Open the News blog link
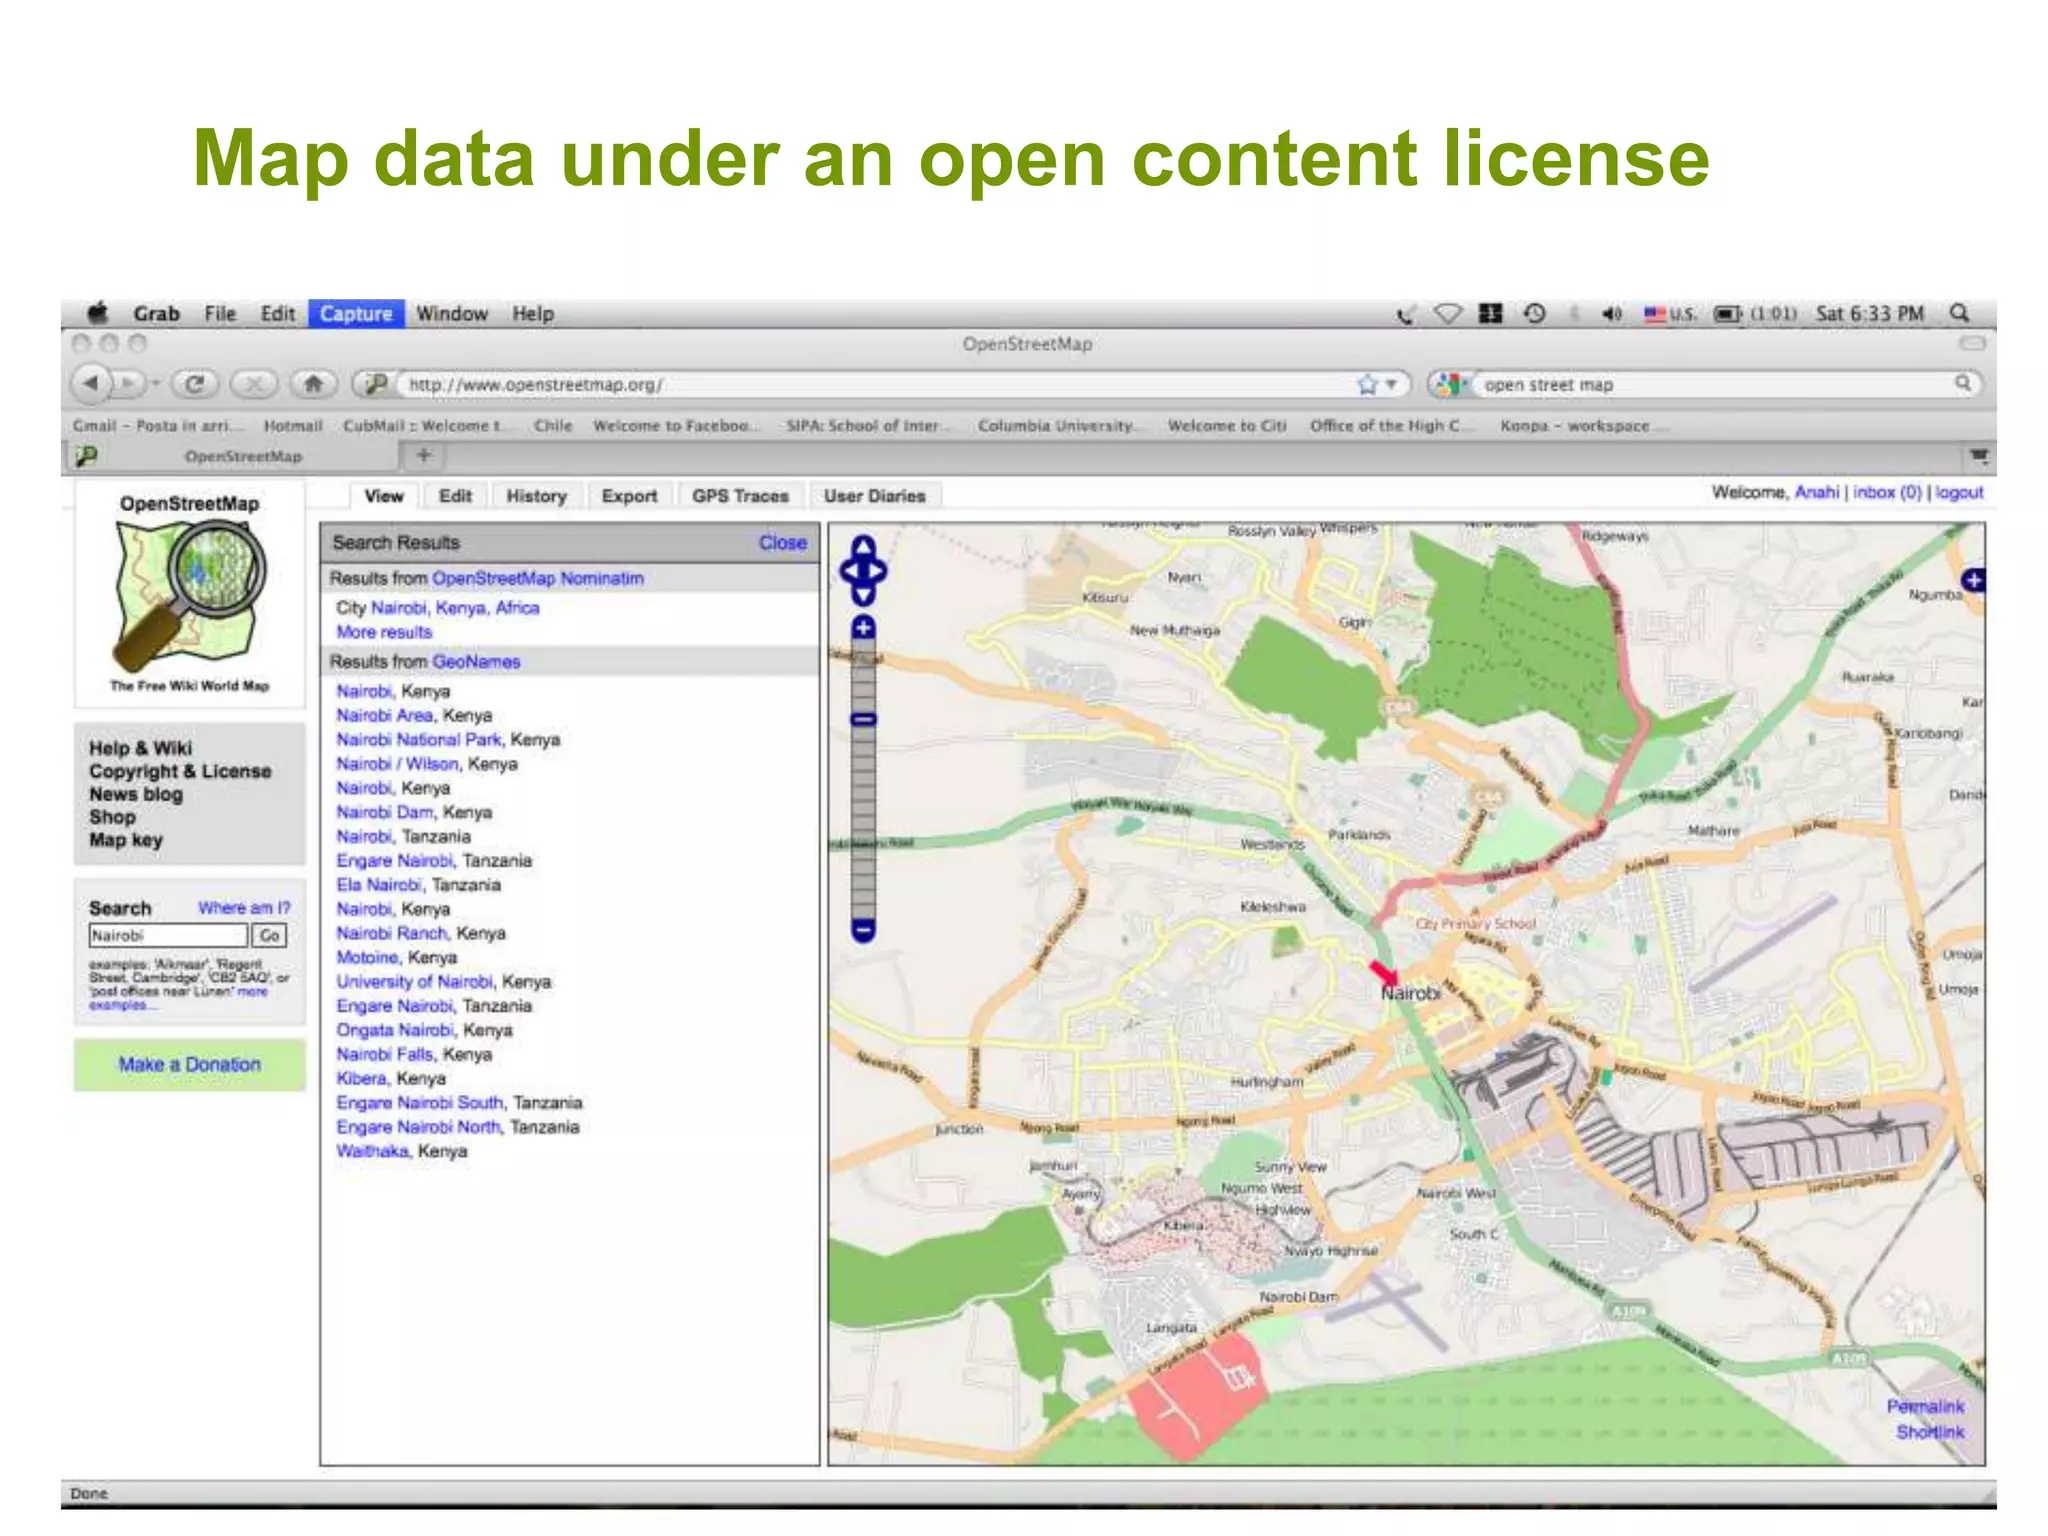The image size is (2048, 1536). [136, 794]
